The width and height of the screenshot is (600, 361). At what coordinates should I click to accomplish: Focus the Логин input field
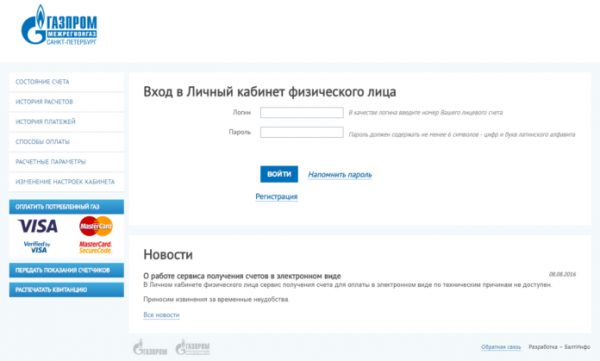tap(302, 113)
